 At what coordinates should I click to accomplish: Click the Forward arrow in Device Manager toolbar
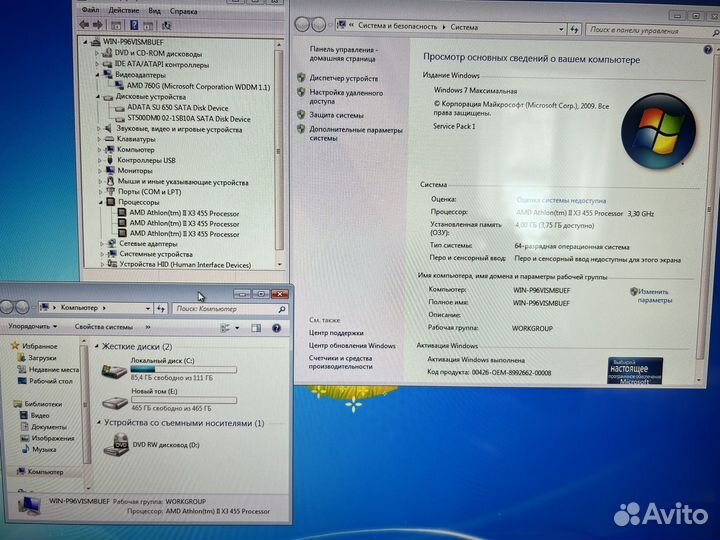coord(97,25)
